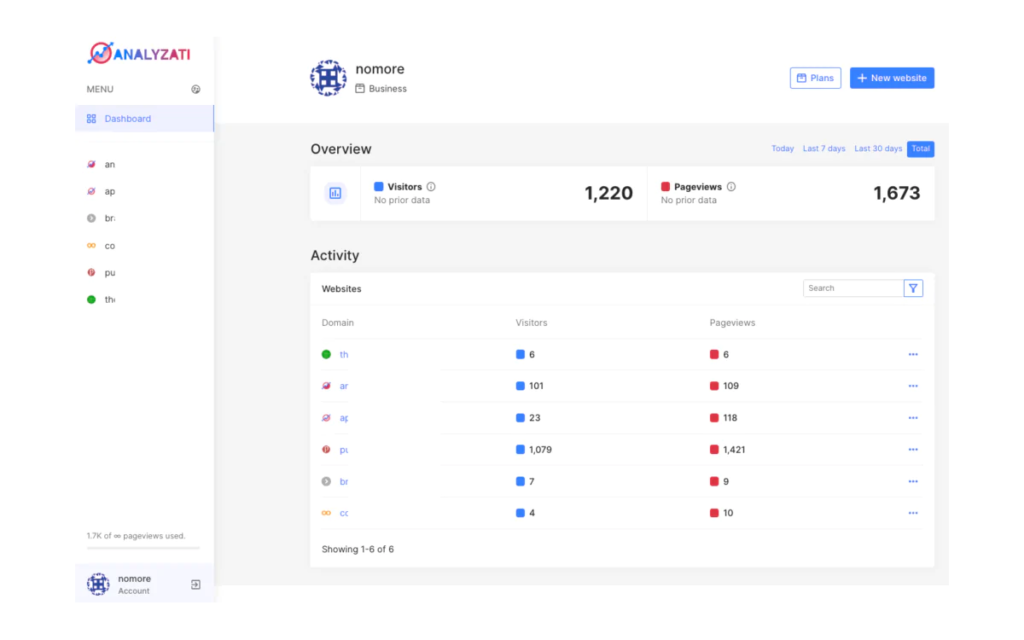This screenshot has height=640, width=1024.
Task: Focus the Websites search field
Action: [853, 288]
